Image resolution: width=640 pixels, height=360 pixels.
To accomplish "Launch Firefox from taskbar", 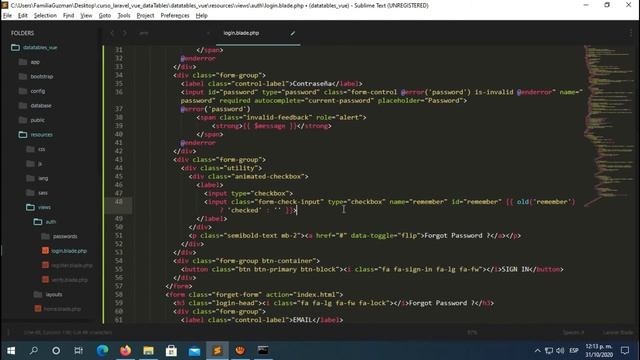I will 125,350.
